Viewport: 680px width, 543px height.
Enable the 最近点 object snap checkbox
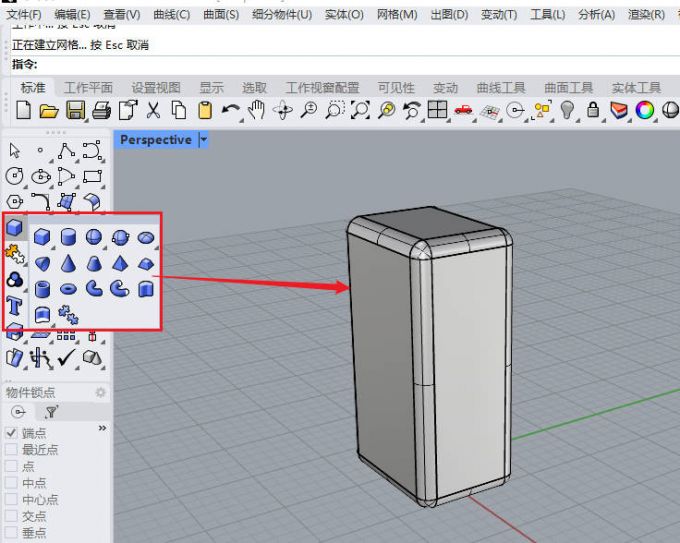point(11,449)
